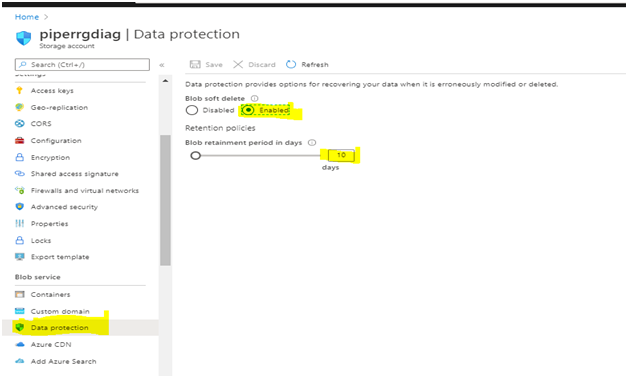
Task: Click the retention slider track
Action: coord(260,155)
